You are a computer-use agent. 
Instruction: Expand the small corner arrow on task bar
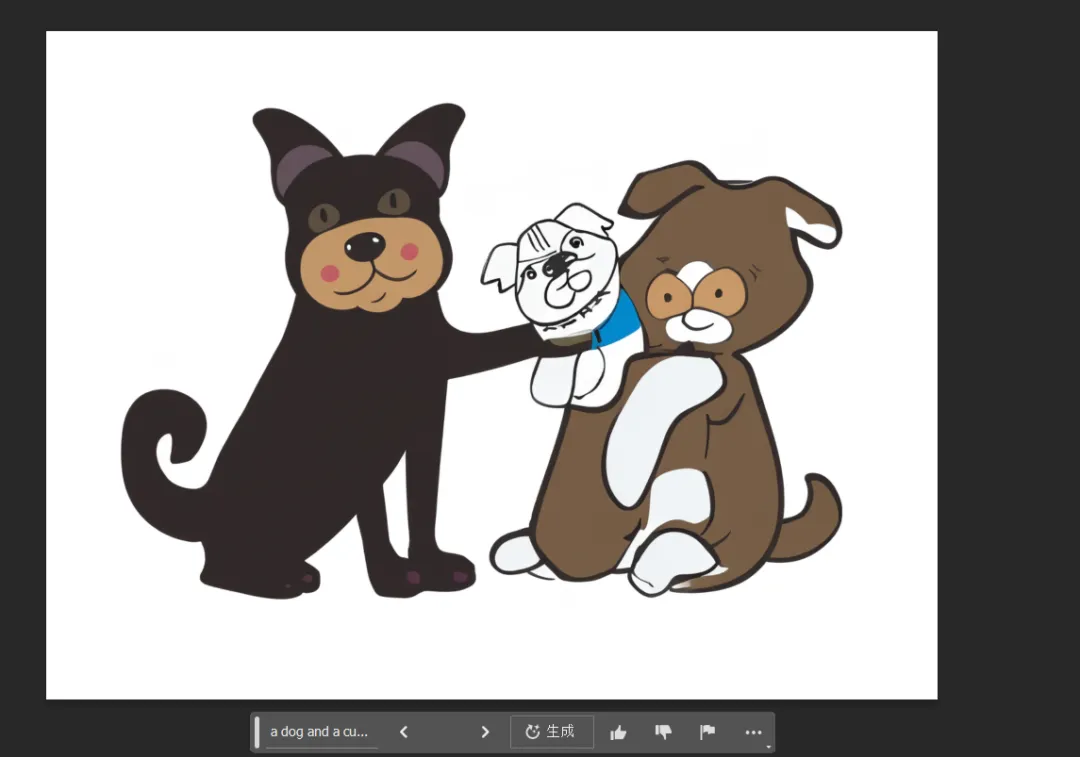768,746
